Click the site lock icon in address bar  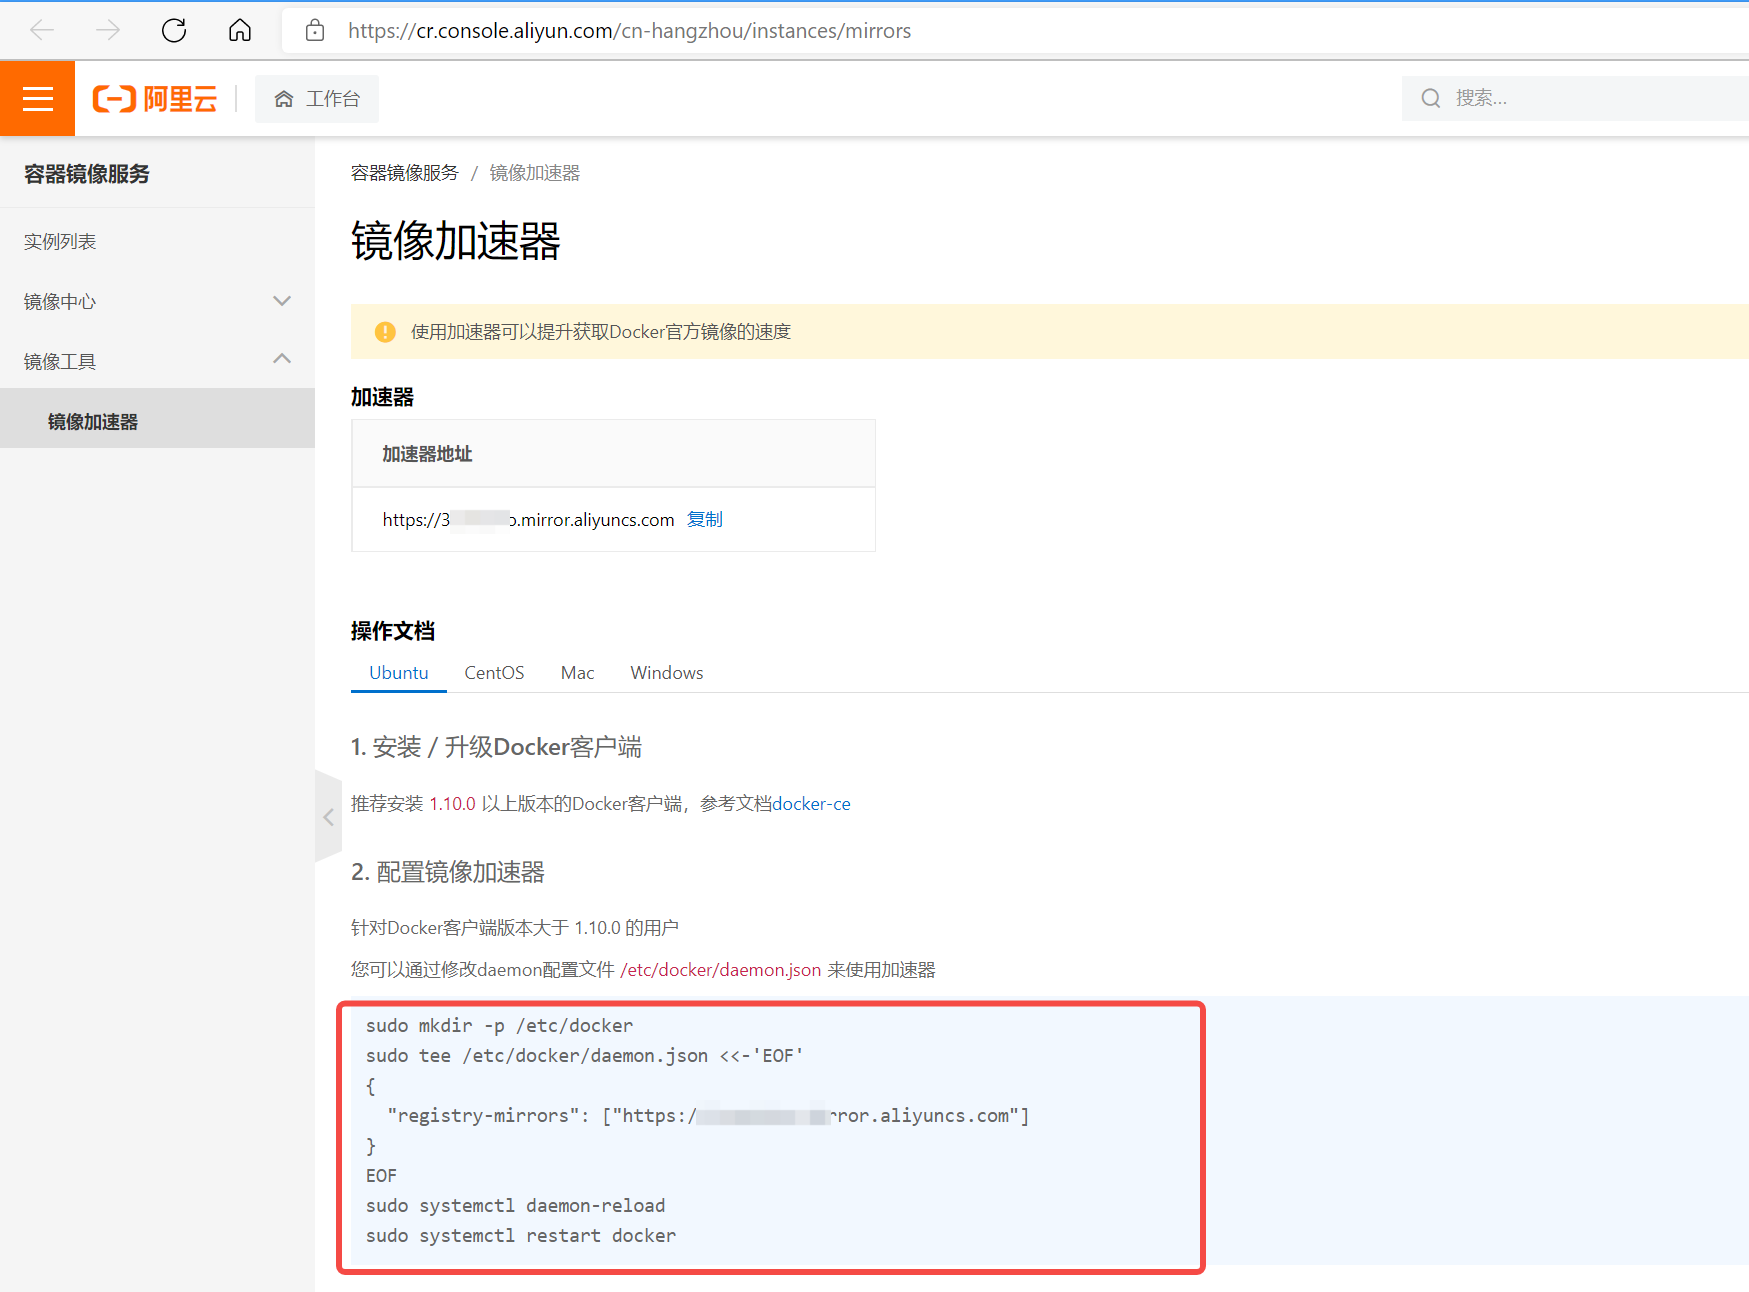315,31
